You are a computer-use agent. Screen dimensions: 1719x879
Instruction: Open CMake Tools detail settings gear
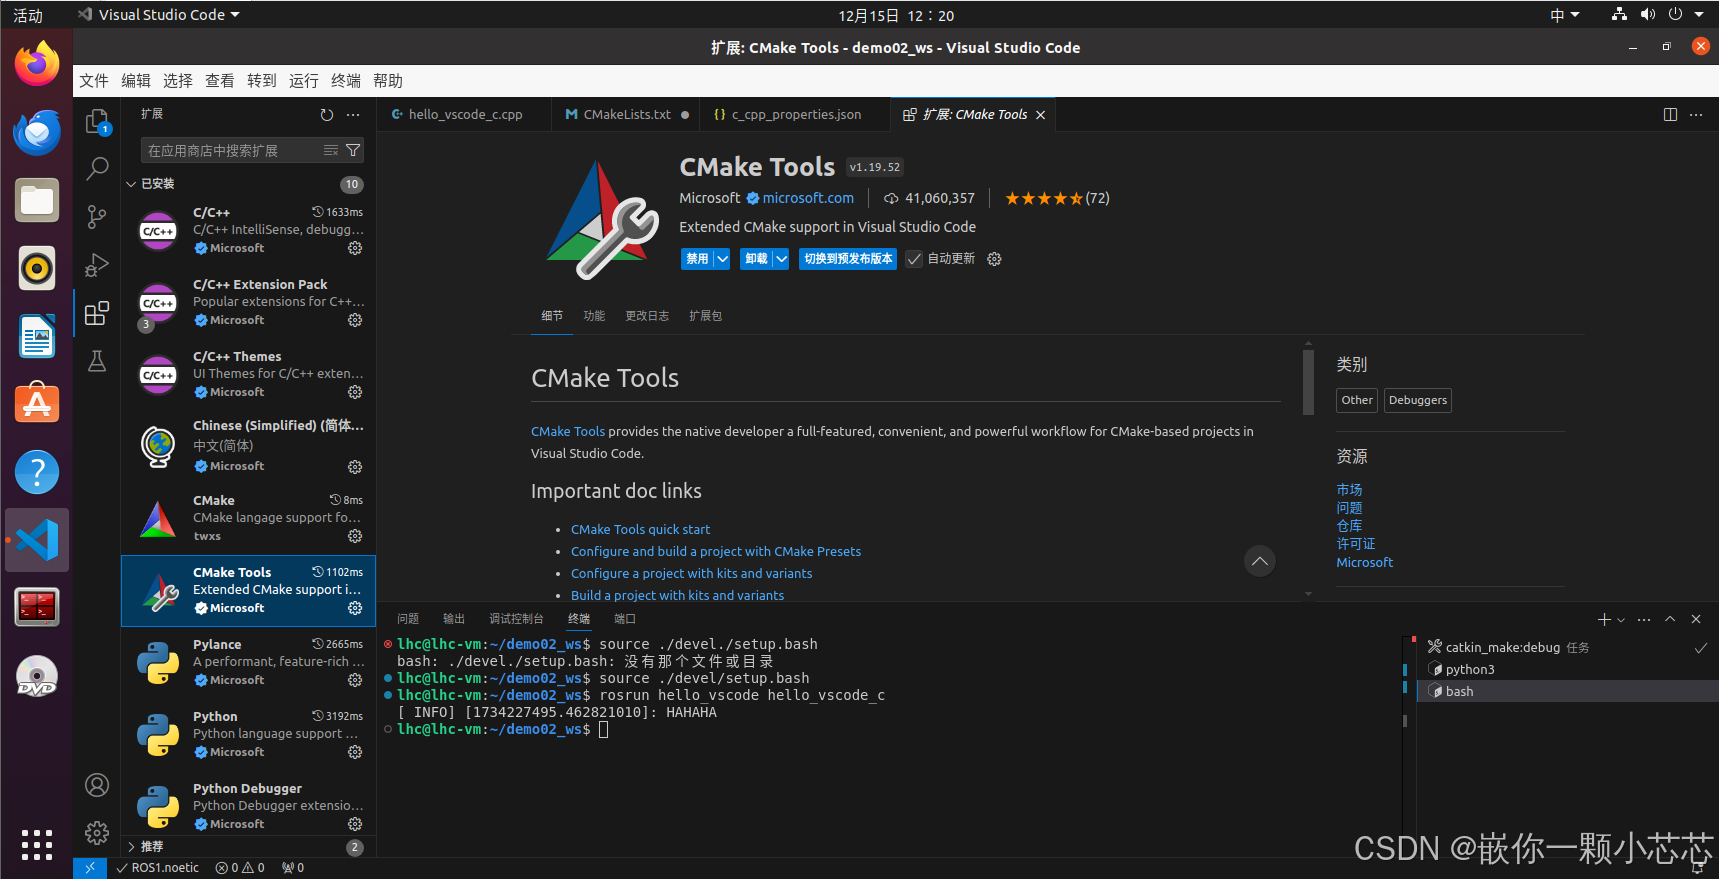pyautogui.click(x=994, y=259)
